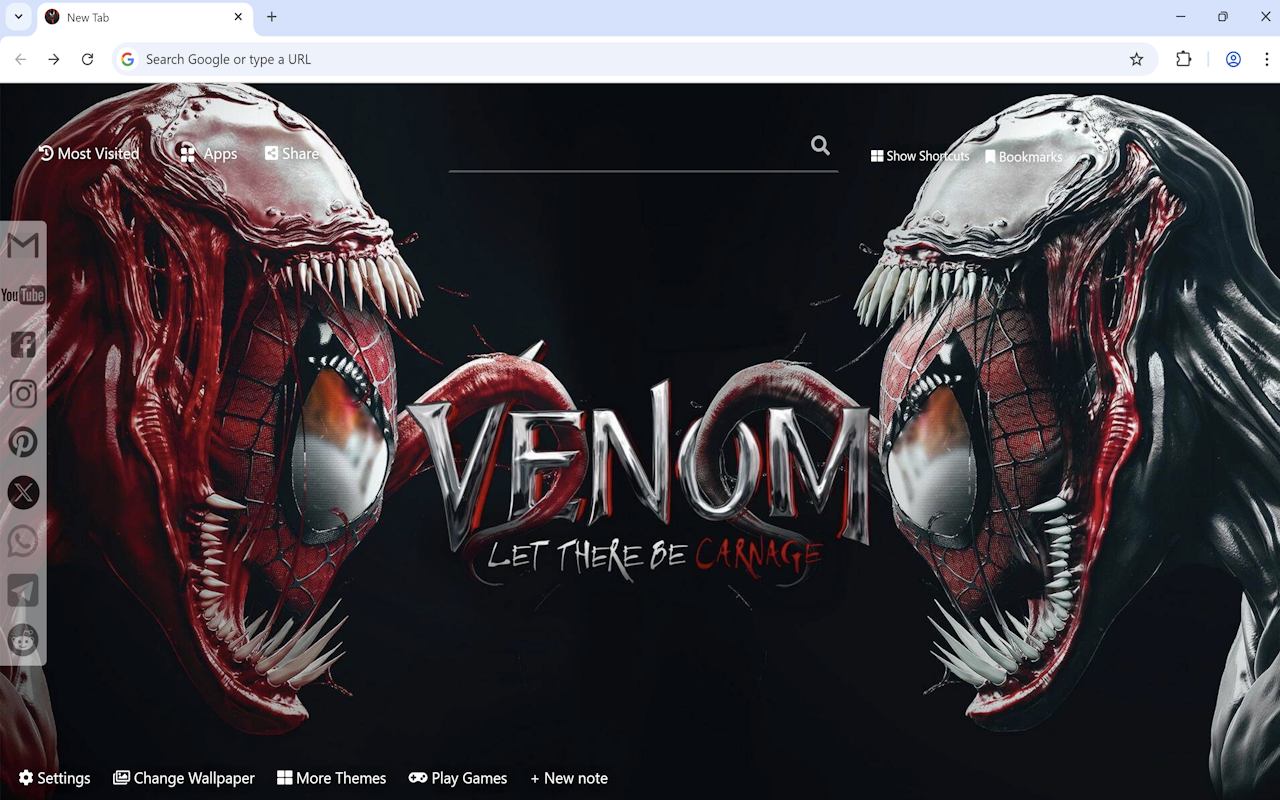The image size is (1280, 800).
Task: Open YouTube from the sidebar
Action: point(22,294)
